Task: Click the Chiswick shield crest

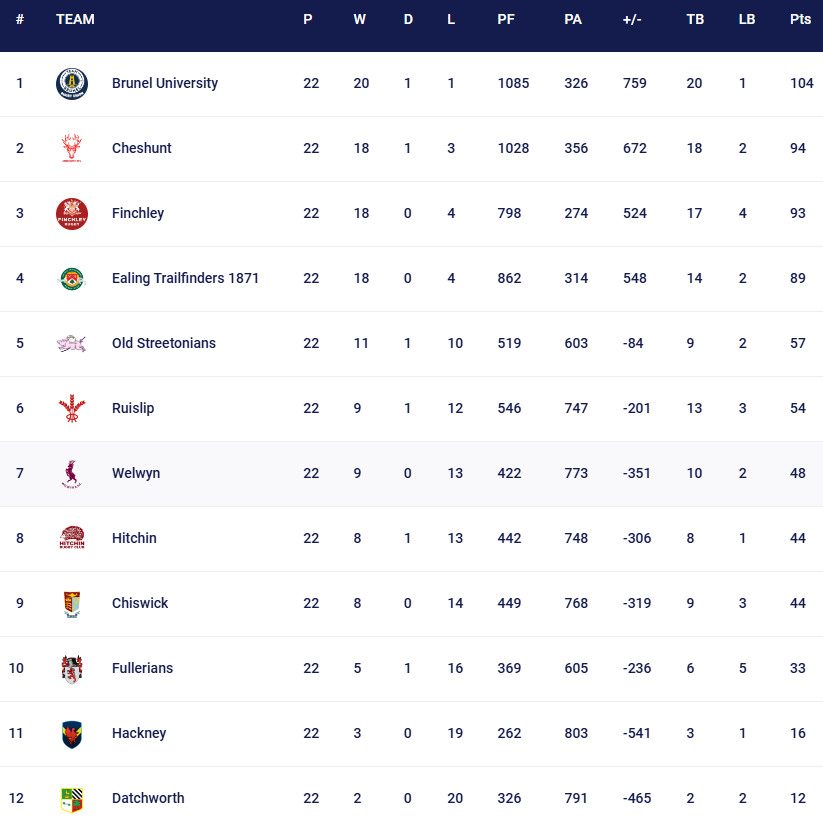Action: point(72,603)
